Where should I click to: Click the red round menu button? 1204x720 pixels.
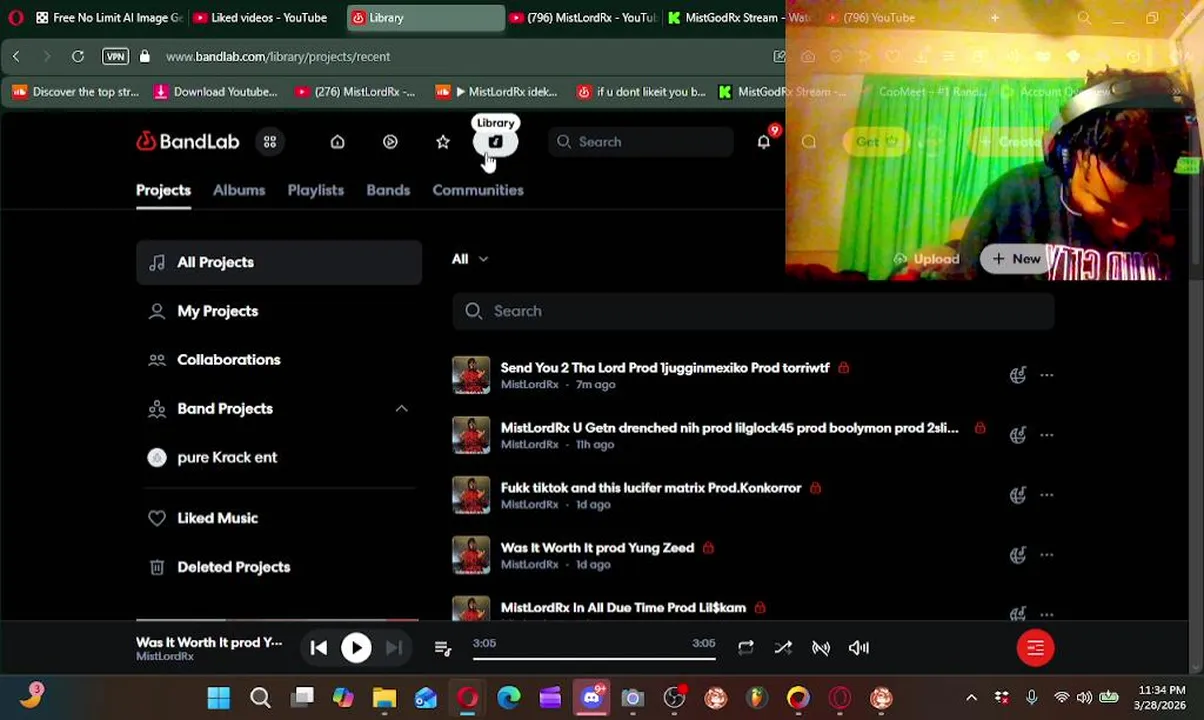click(1035, 648)
